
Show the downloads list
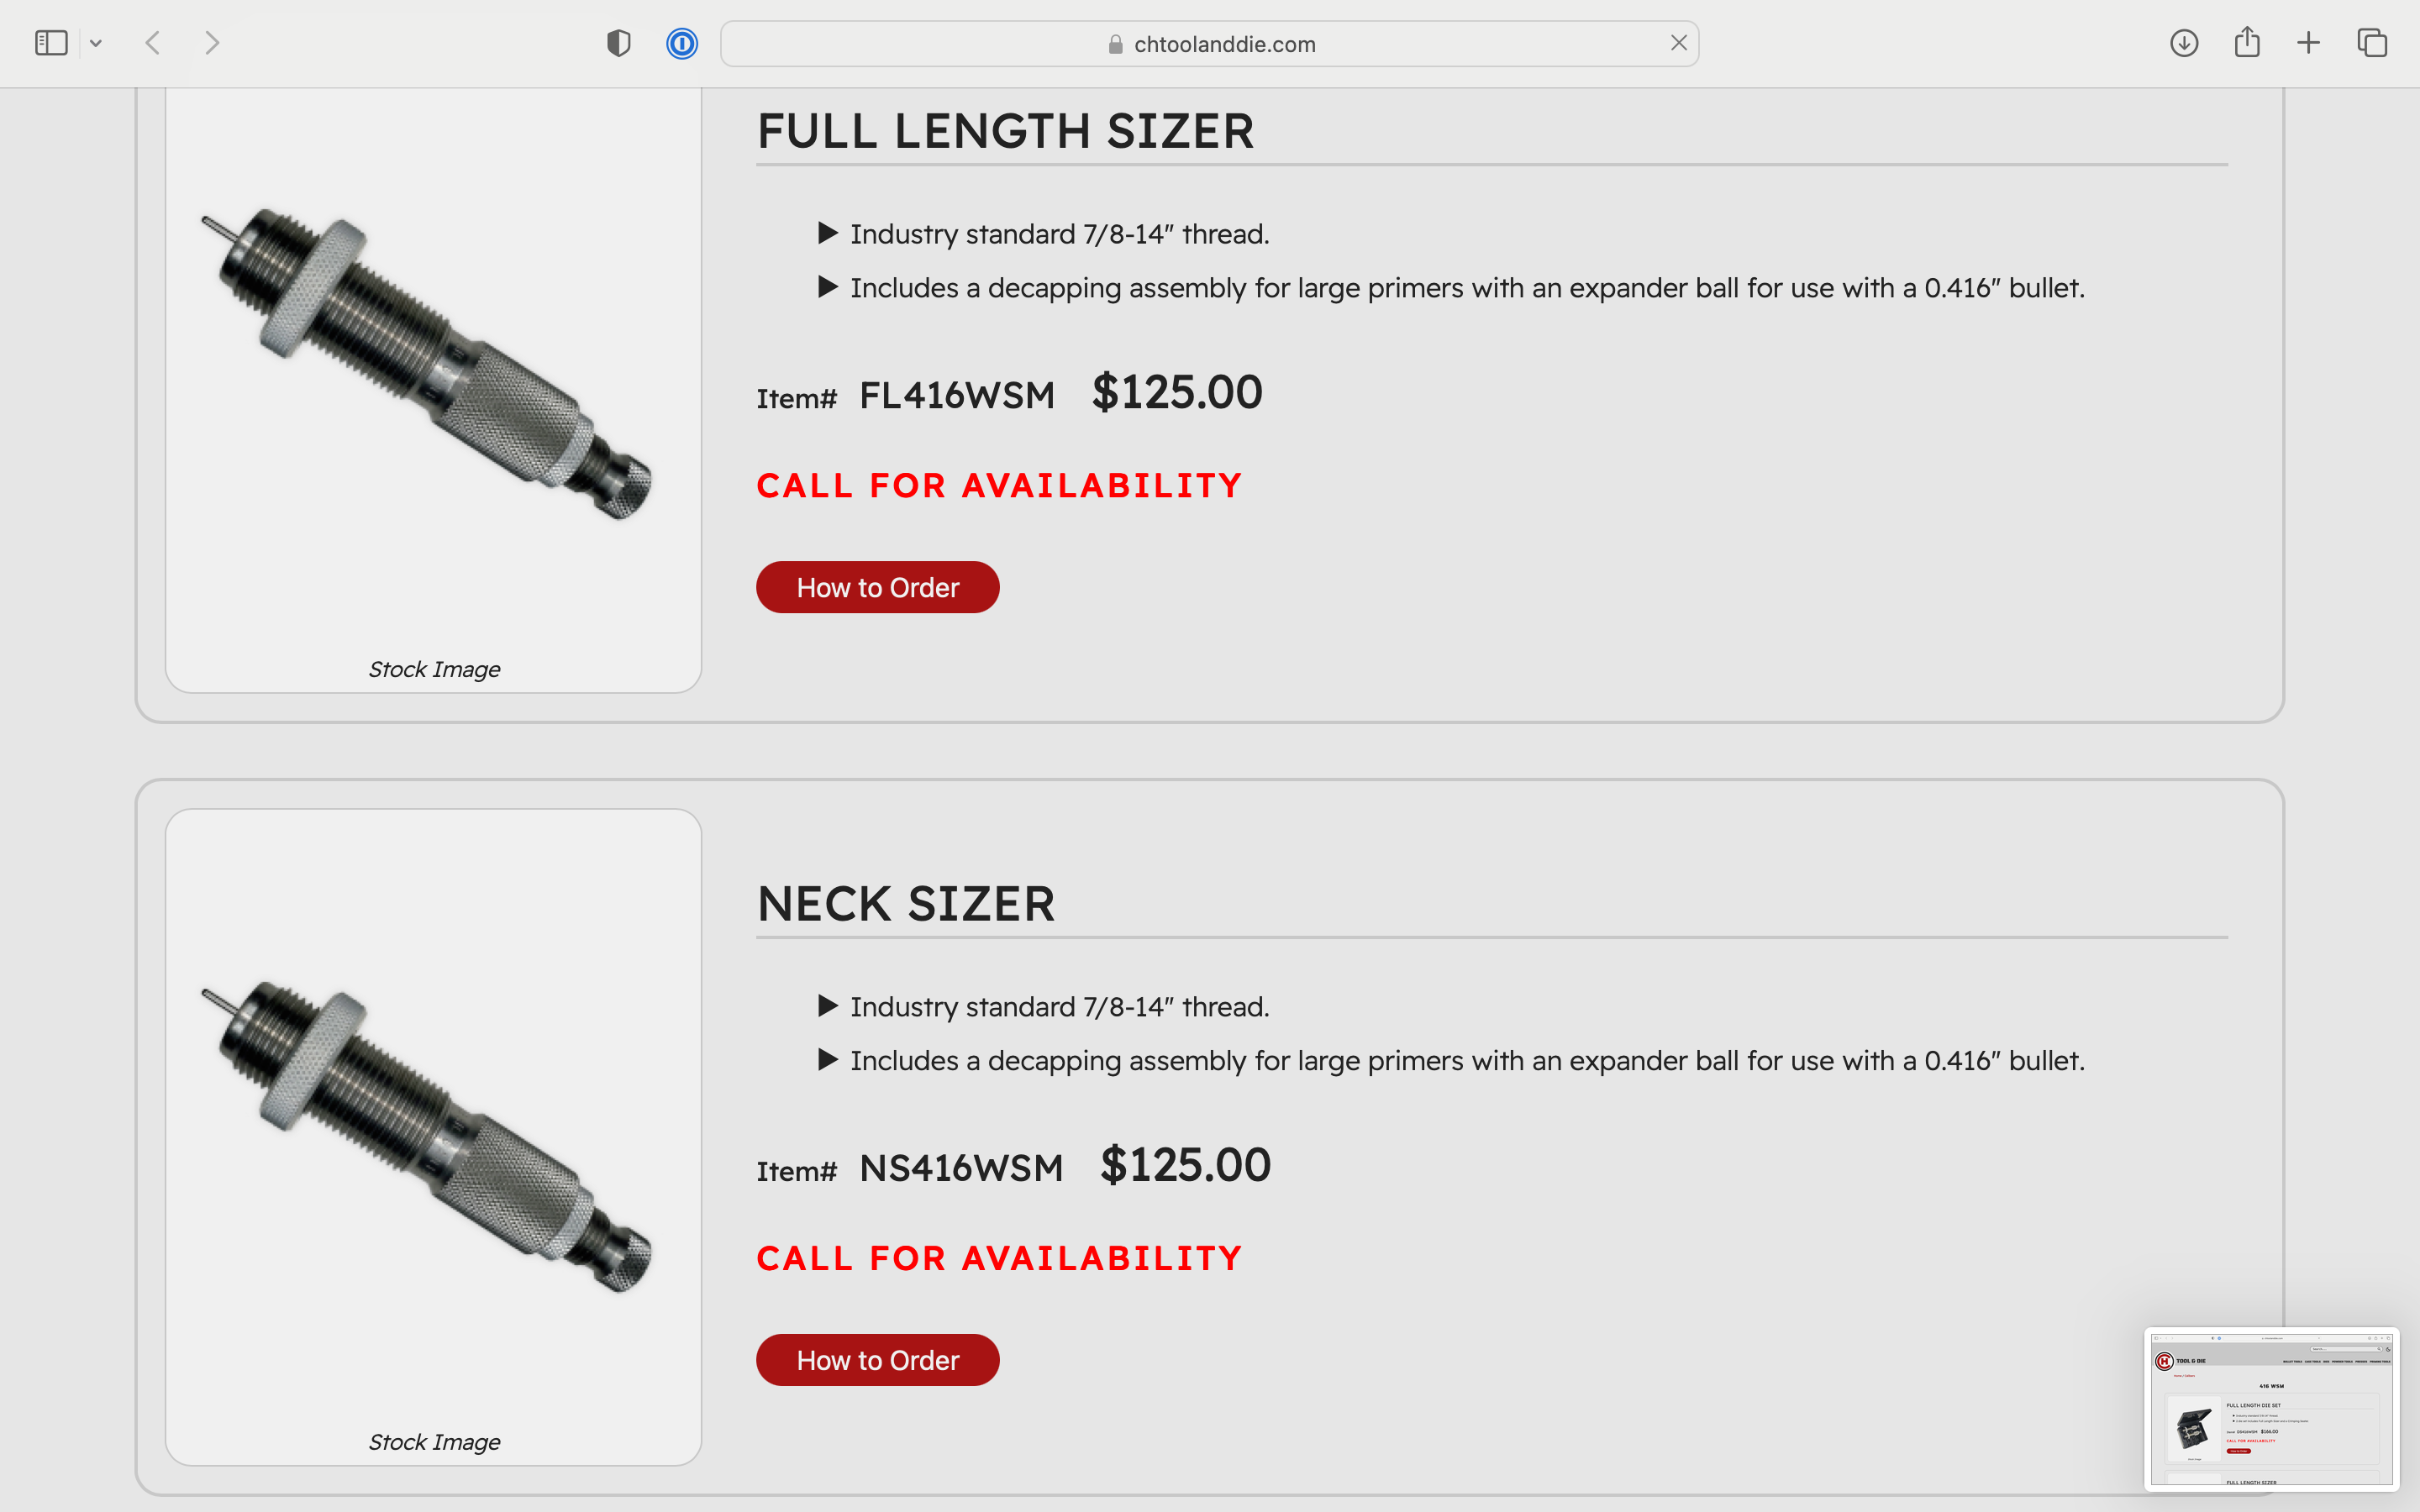coord(2184,43)
